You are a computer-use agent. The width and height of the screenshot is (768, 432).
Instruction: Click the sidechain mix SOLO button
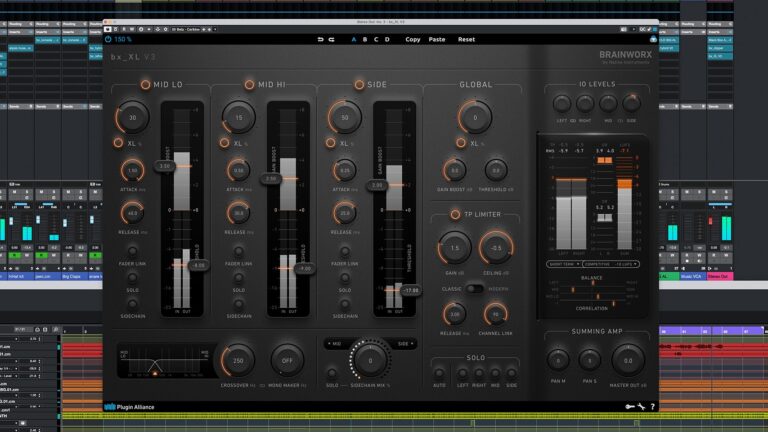[332, 373]
